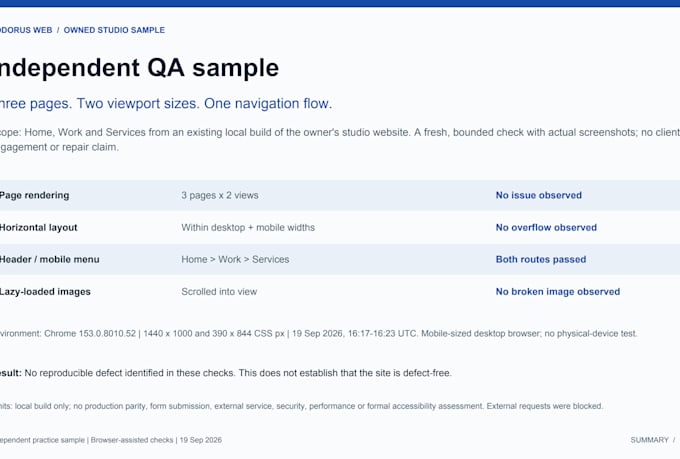
Task: Click the 'No overflow observed' result
Action: [546, 227]
